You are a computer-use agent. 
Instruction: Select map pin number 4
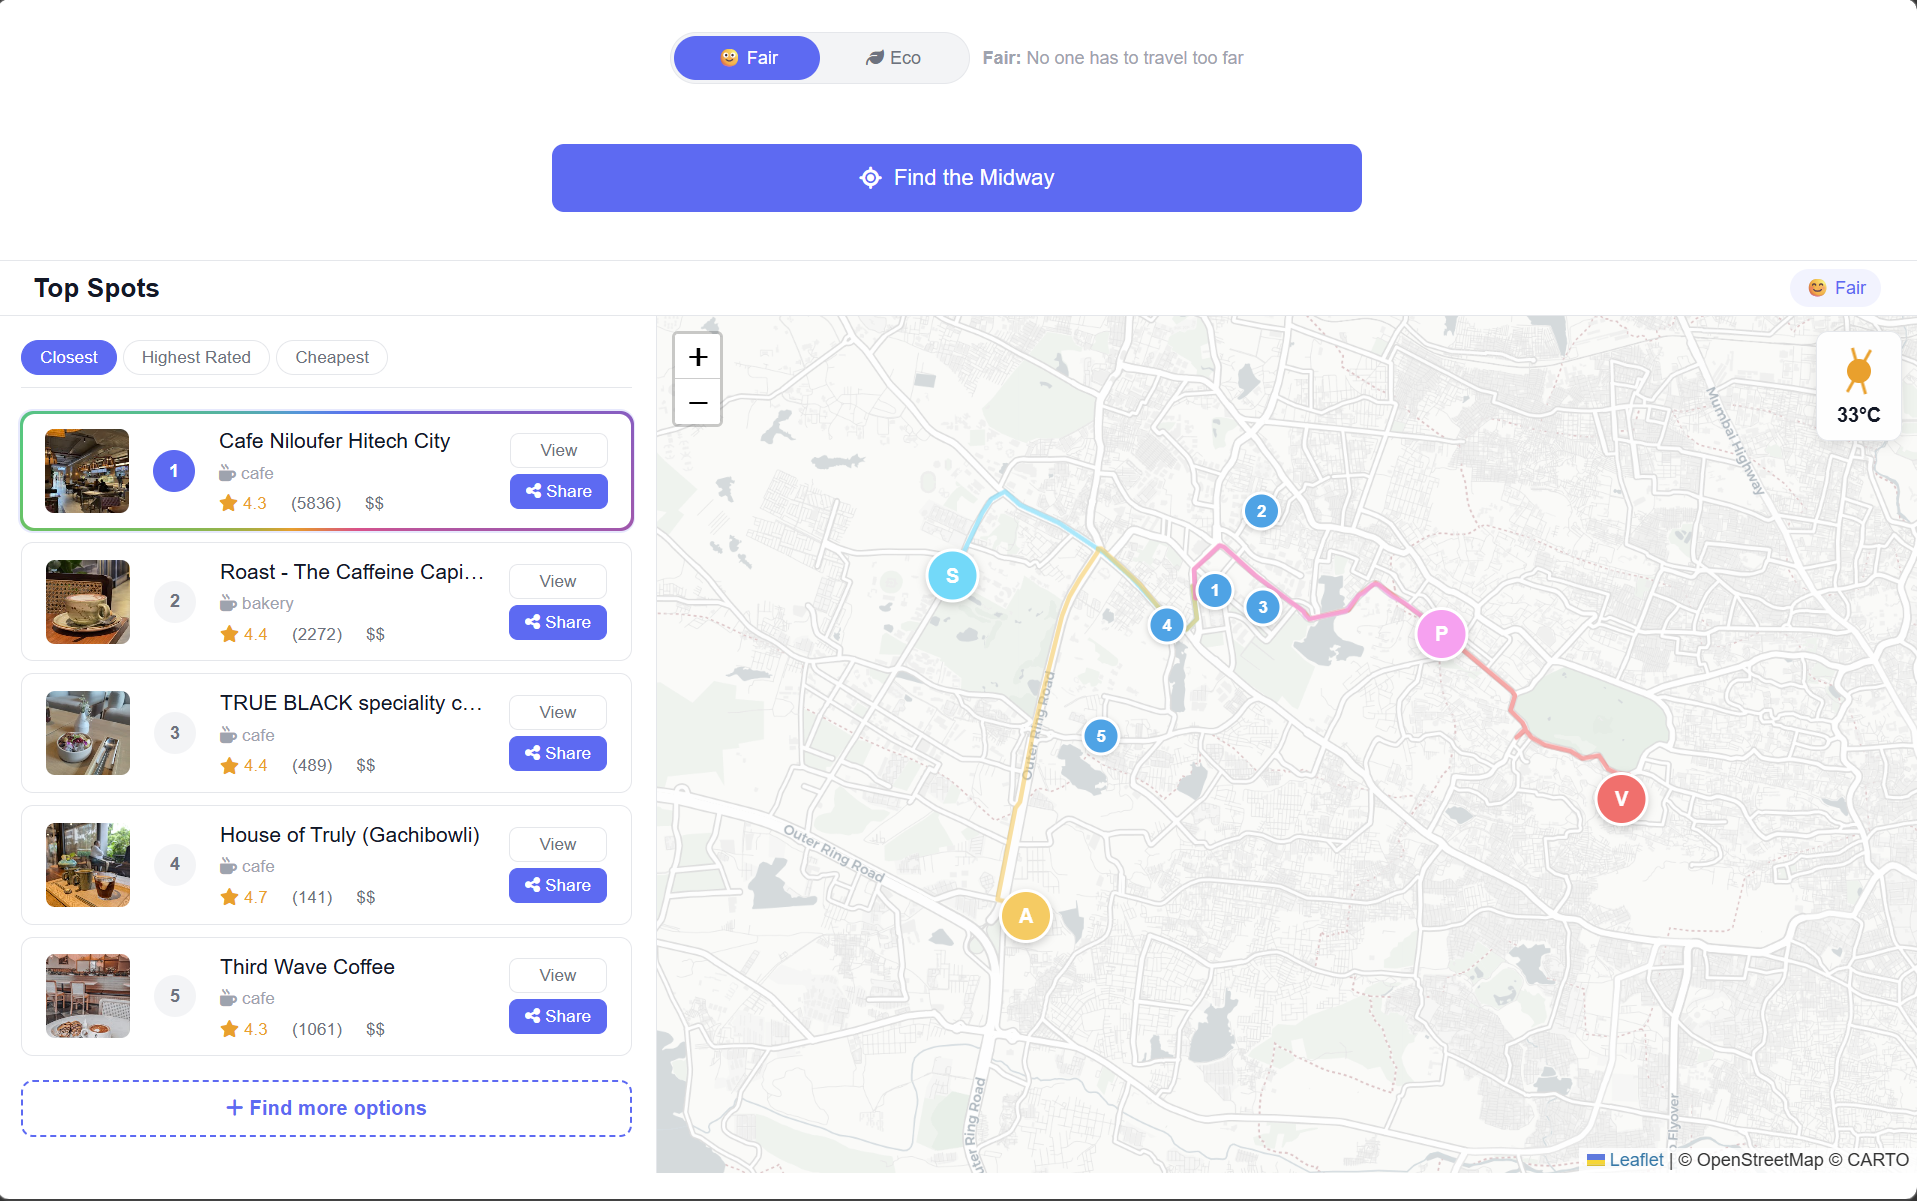click(x=1167, y=626)
